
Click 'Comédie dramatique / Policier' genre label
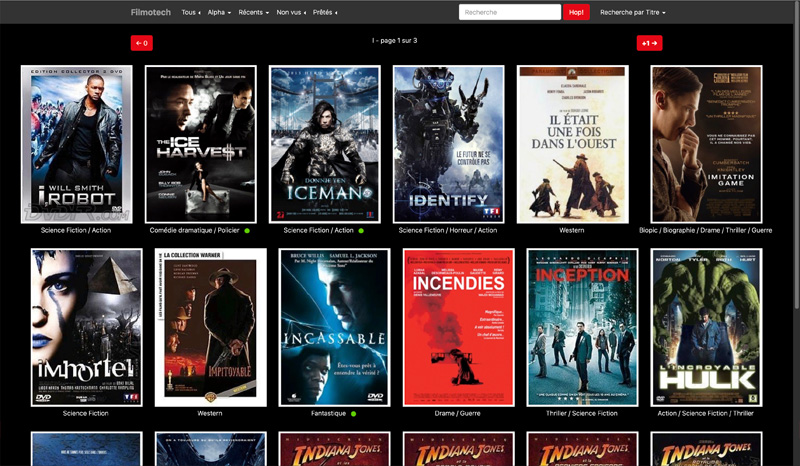click(194, 230)
